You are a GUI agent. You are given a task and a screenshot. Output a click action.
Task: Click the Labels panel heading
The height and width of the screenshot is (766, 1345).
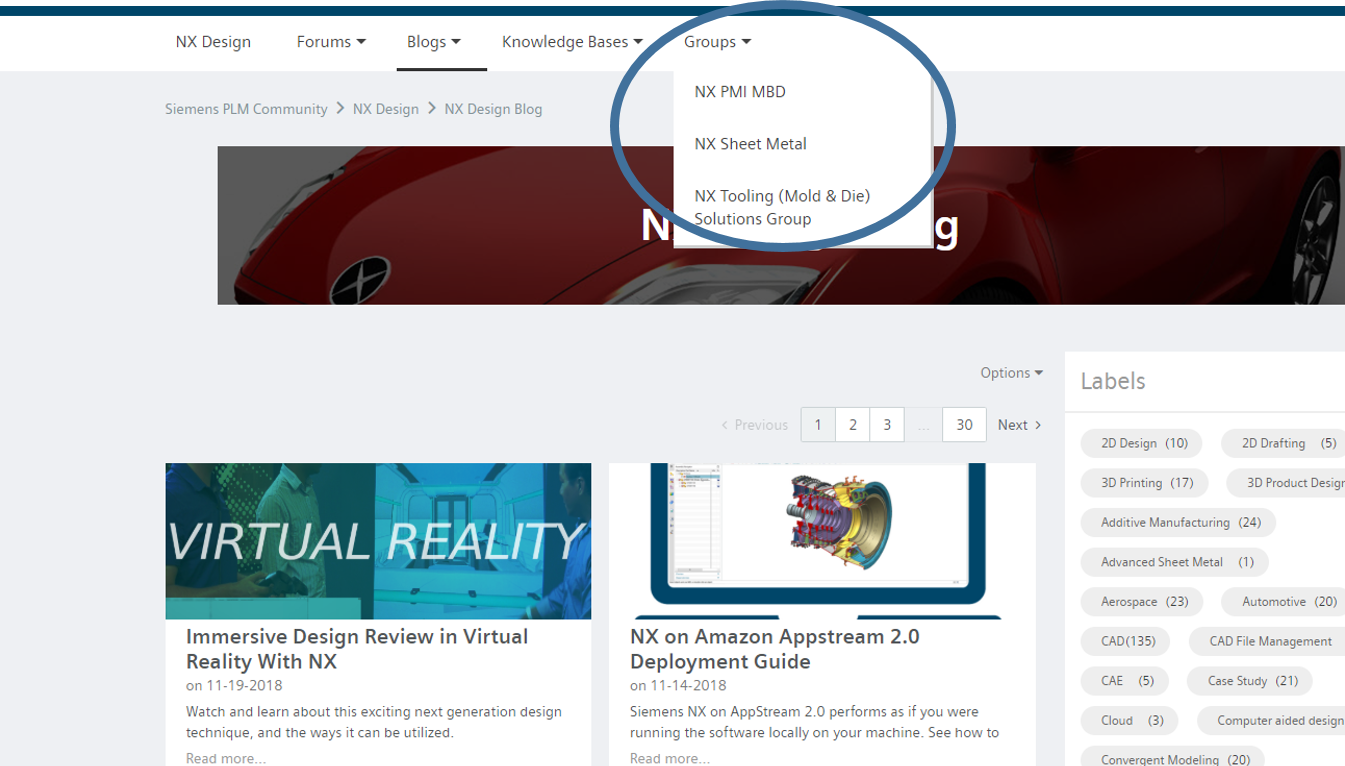coord(1113,381)
